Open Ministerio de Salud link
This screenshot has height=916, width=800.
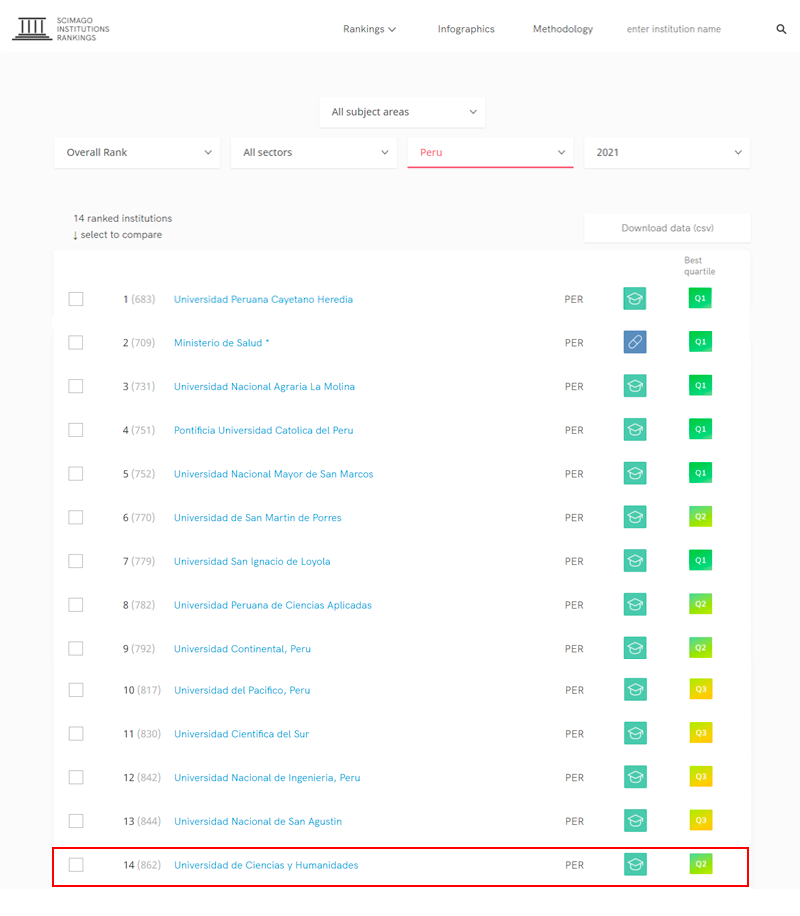[x=221, y=344]
